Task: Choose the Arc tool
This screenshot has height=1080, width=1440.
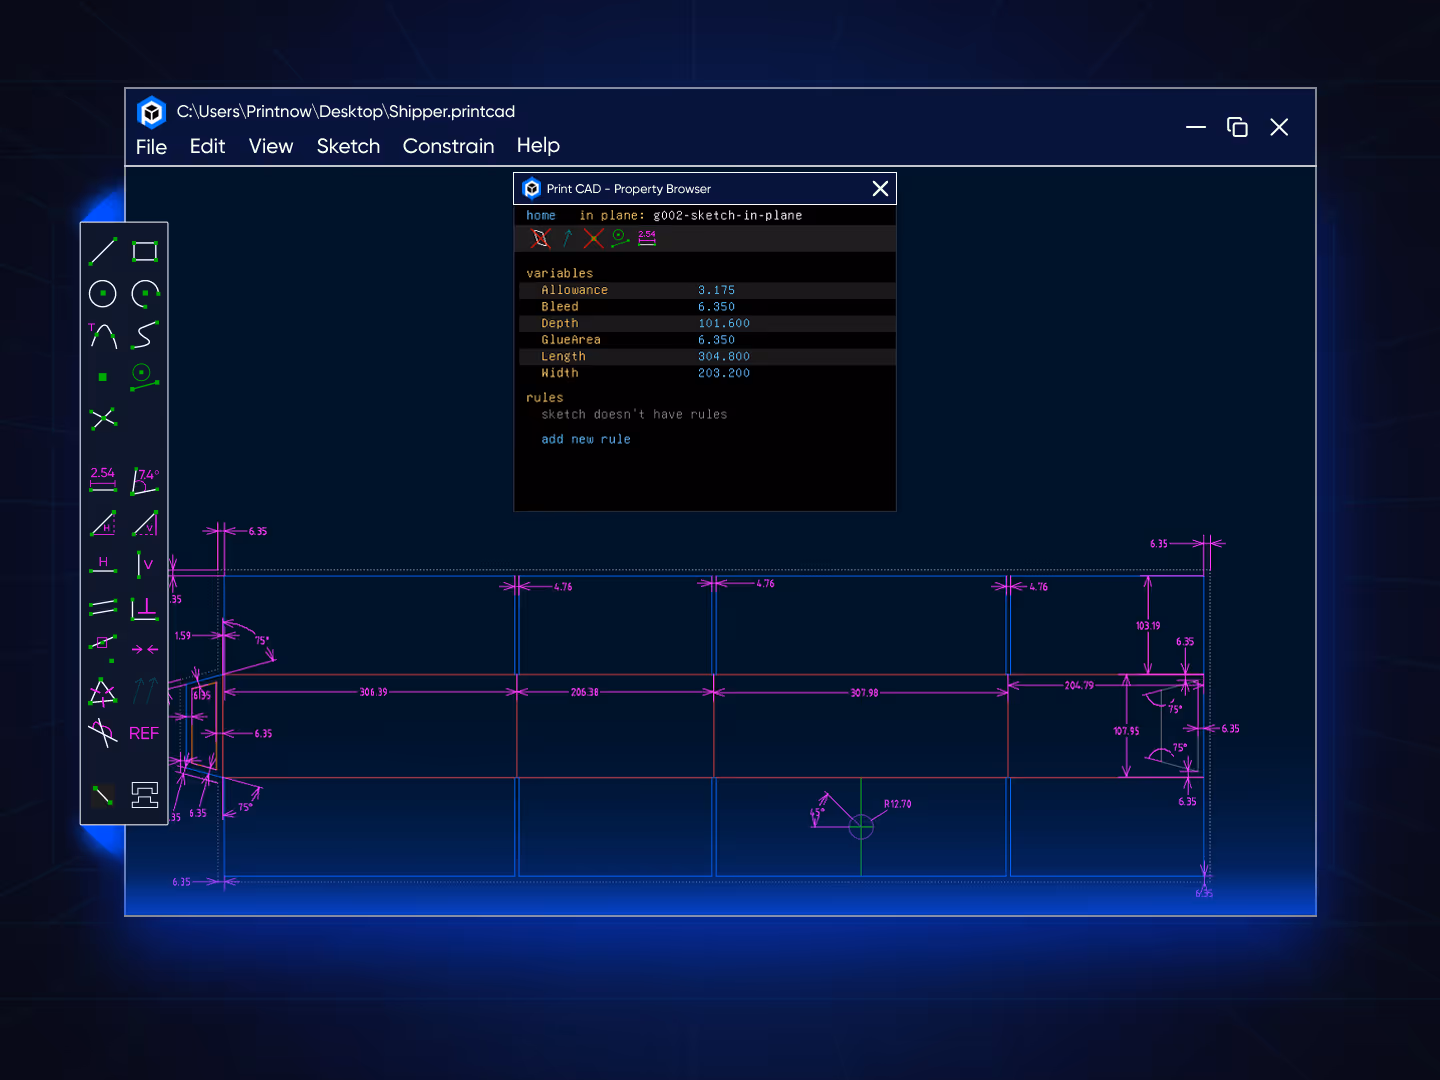Action: (144, 294)
